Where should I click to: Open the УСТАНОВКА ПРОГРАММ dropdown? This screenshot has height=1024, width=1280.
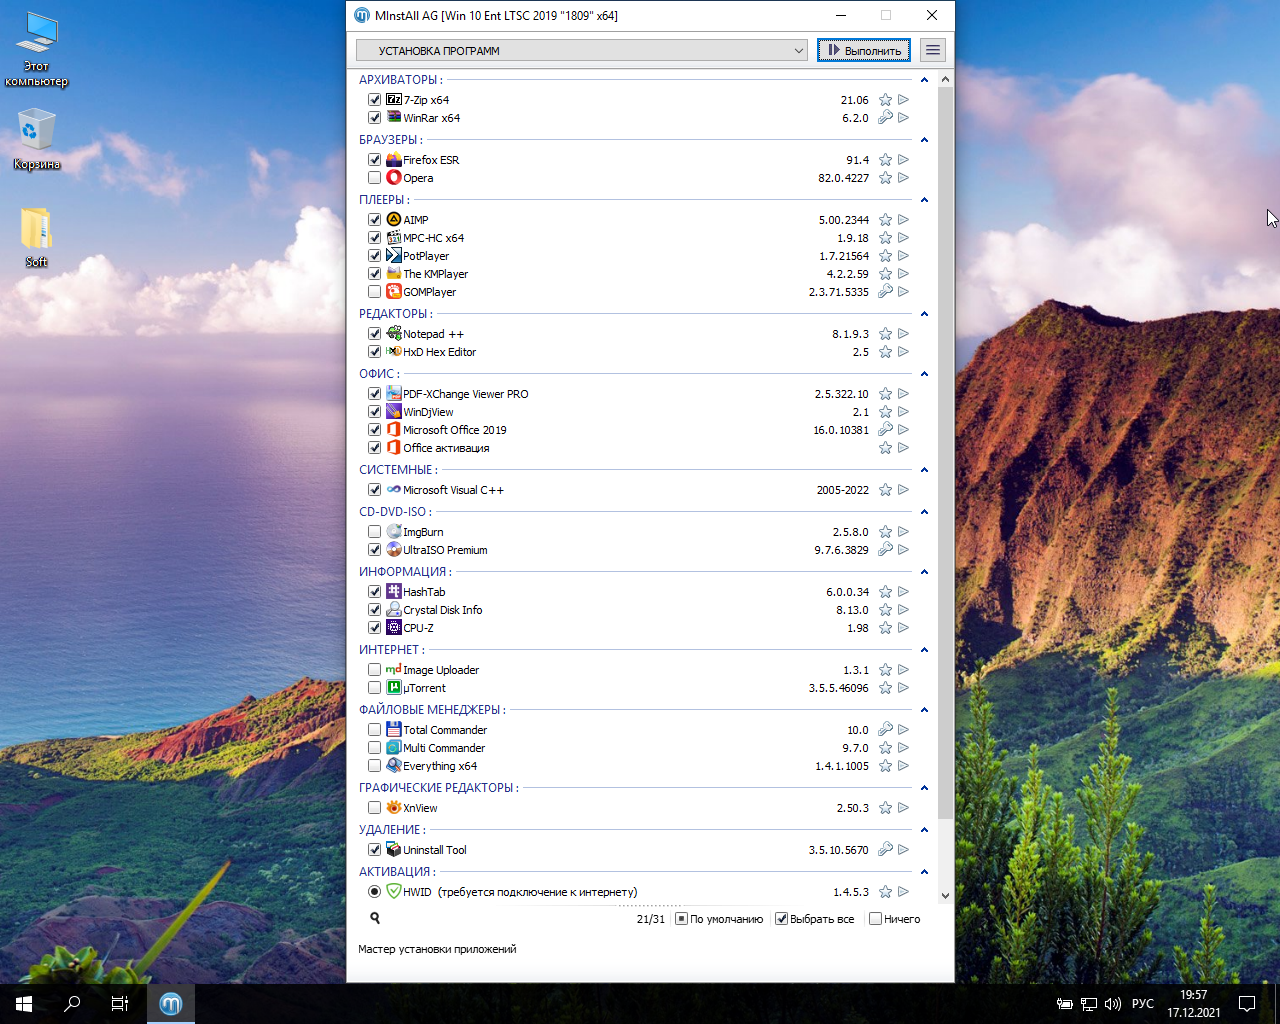[581, 50]
